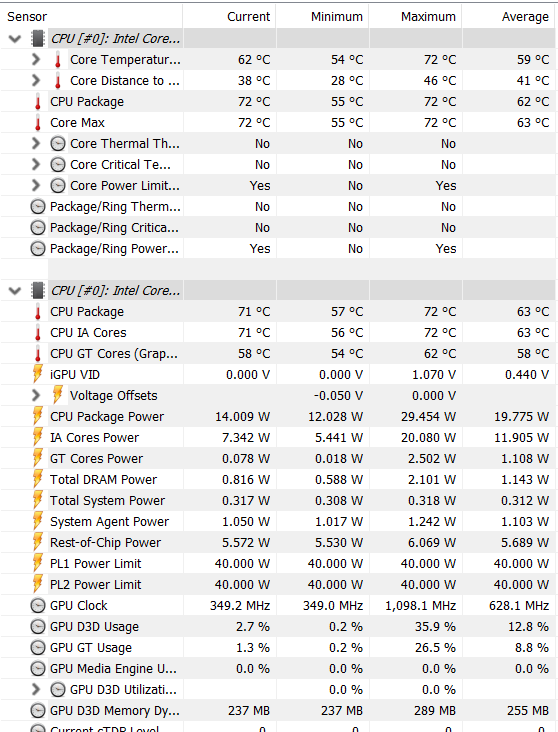This screenshot has width=558, height=732.
Task: Expand the Core Distance to TjMAX row
Action: coord(35,81)
